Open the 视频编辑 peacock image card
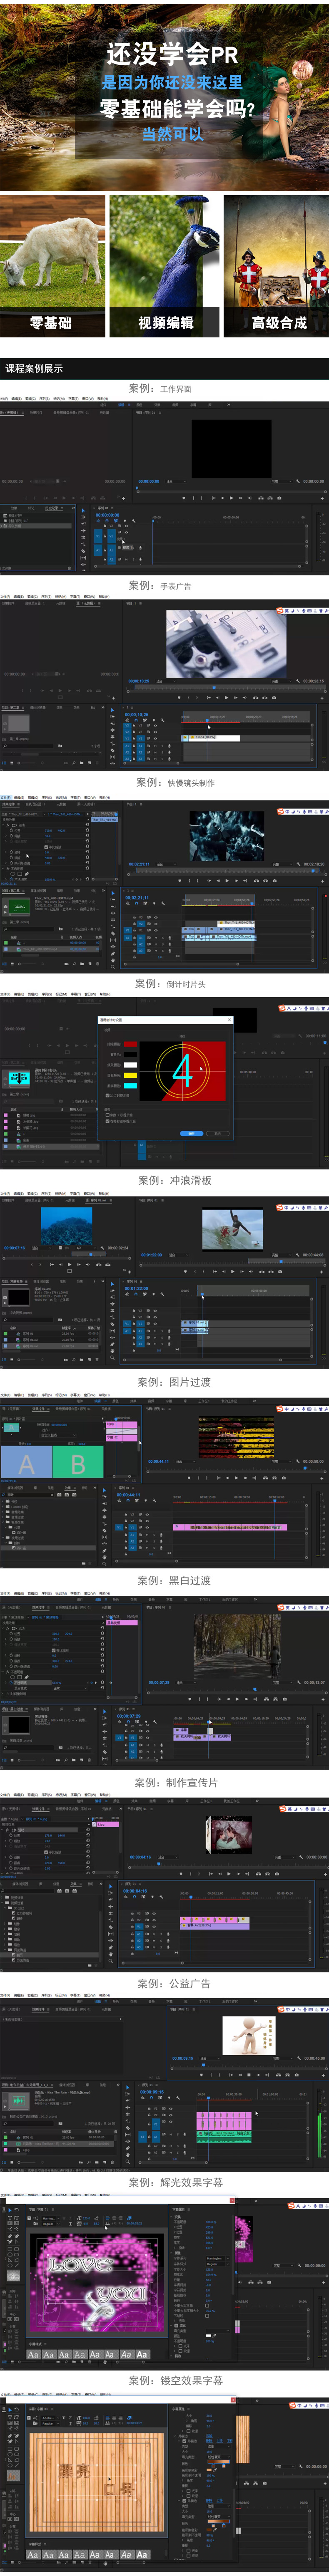The image size is (329, 2576). point(165,266)
